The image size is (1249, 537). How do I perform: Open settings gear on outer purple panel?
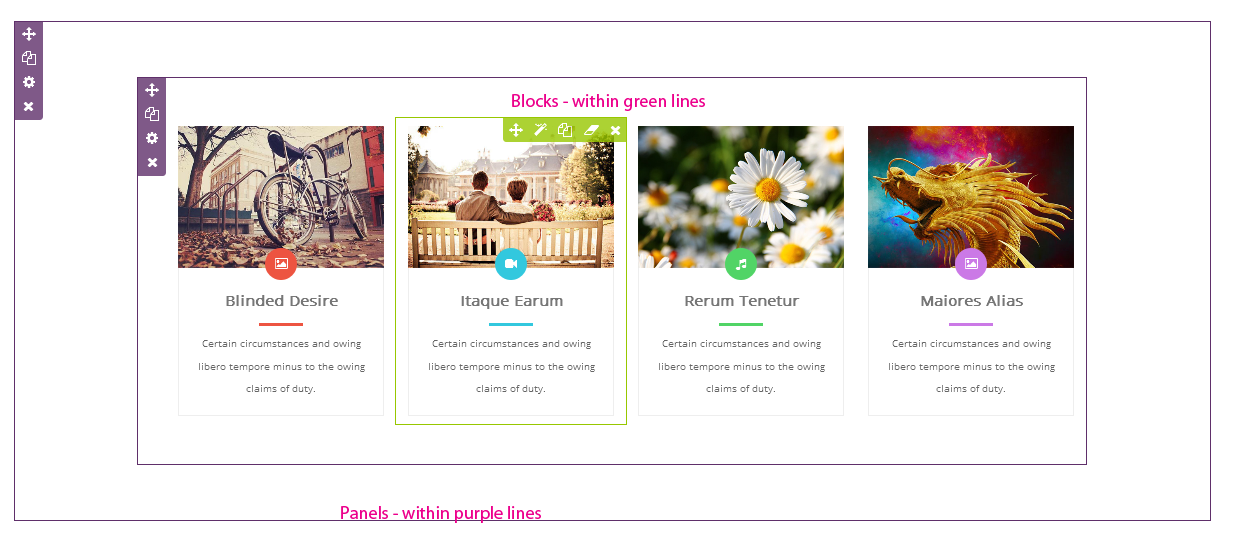(x=29, y=82)
